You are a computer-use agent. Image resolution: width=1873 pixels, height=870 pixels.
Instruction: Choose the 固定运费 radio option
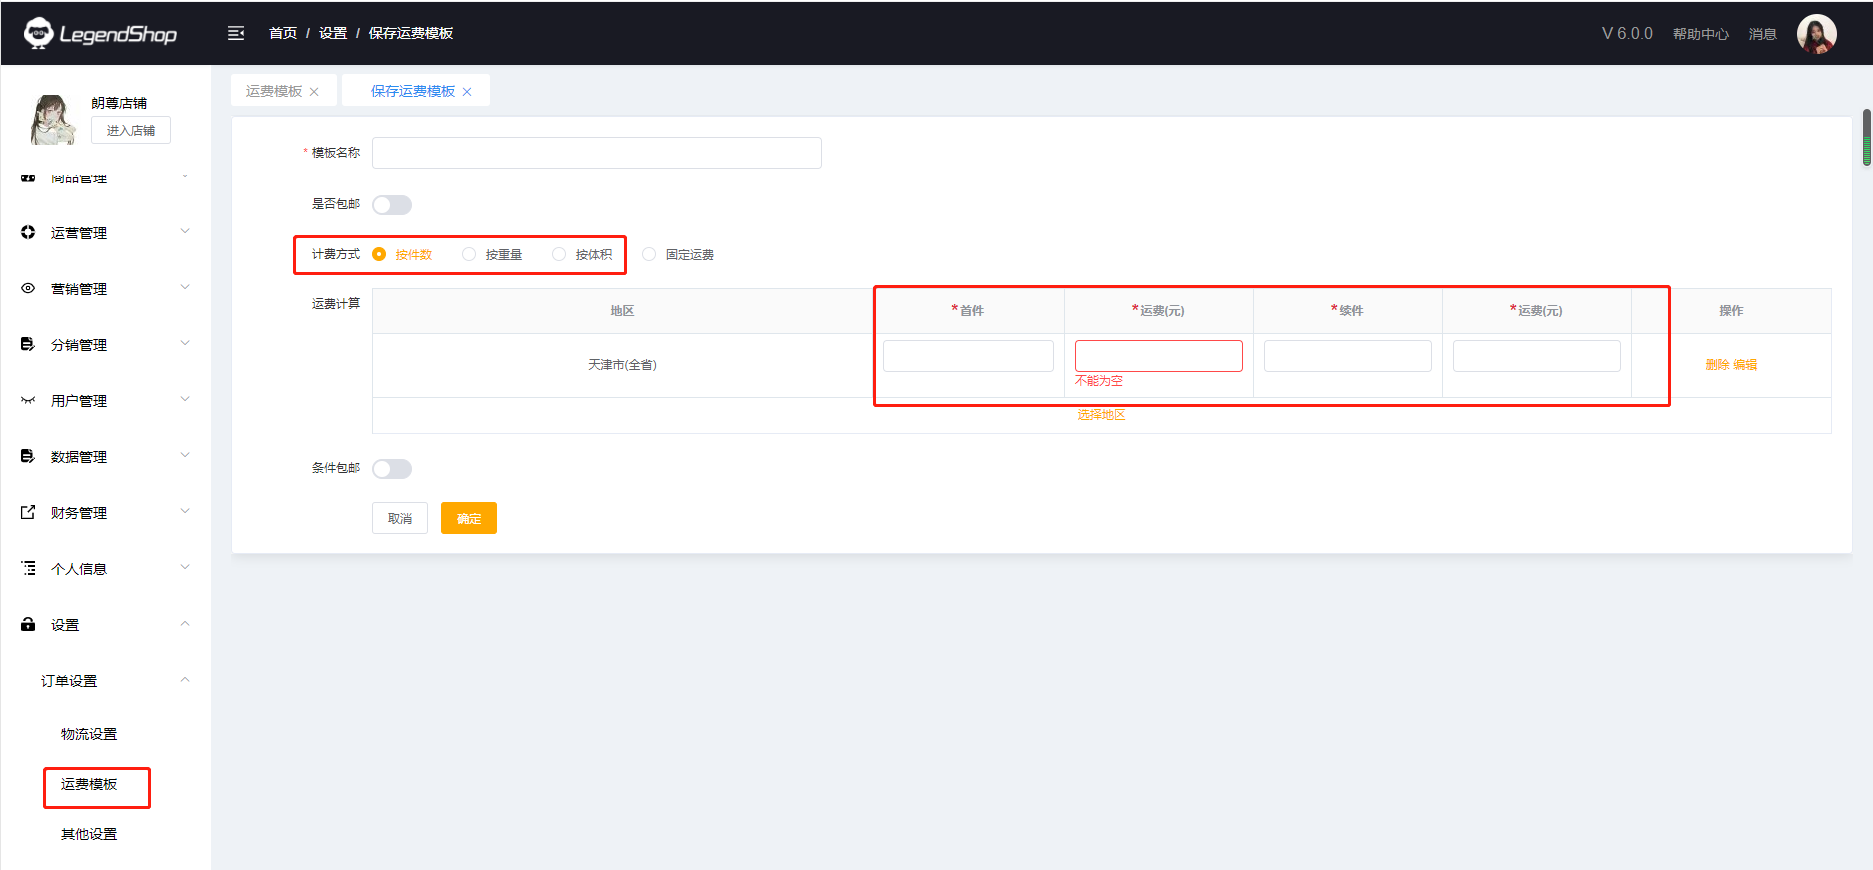point(649,254)
